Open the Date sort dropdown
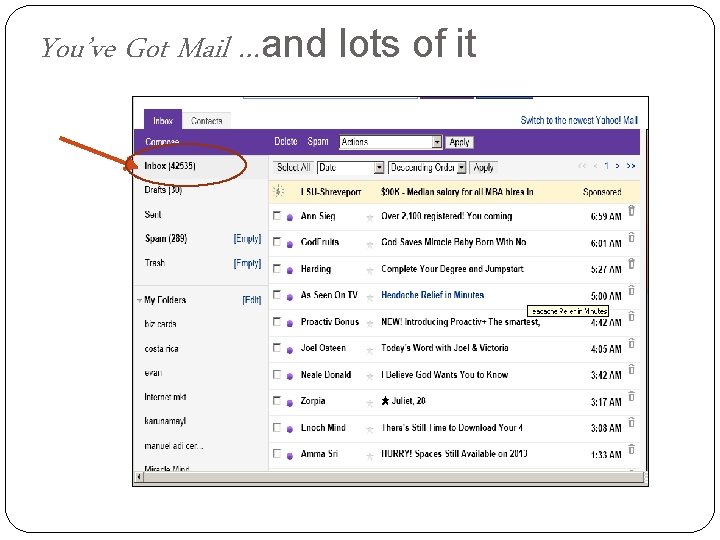 point(350,168)
